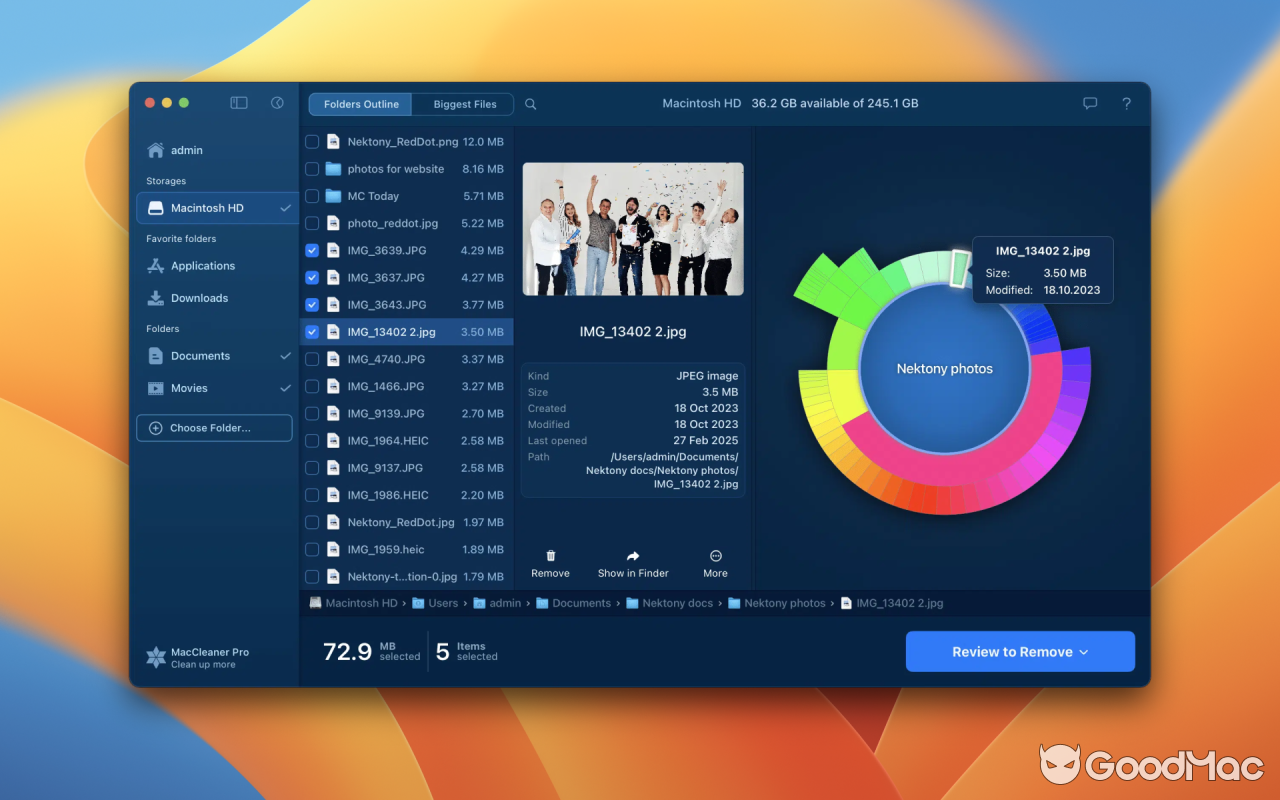Image resolution: width=1280 pixels, height=800 pixels.
Task: Click the feedback speech bubble icon
Action: (x=1089, y=103)
